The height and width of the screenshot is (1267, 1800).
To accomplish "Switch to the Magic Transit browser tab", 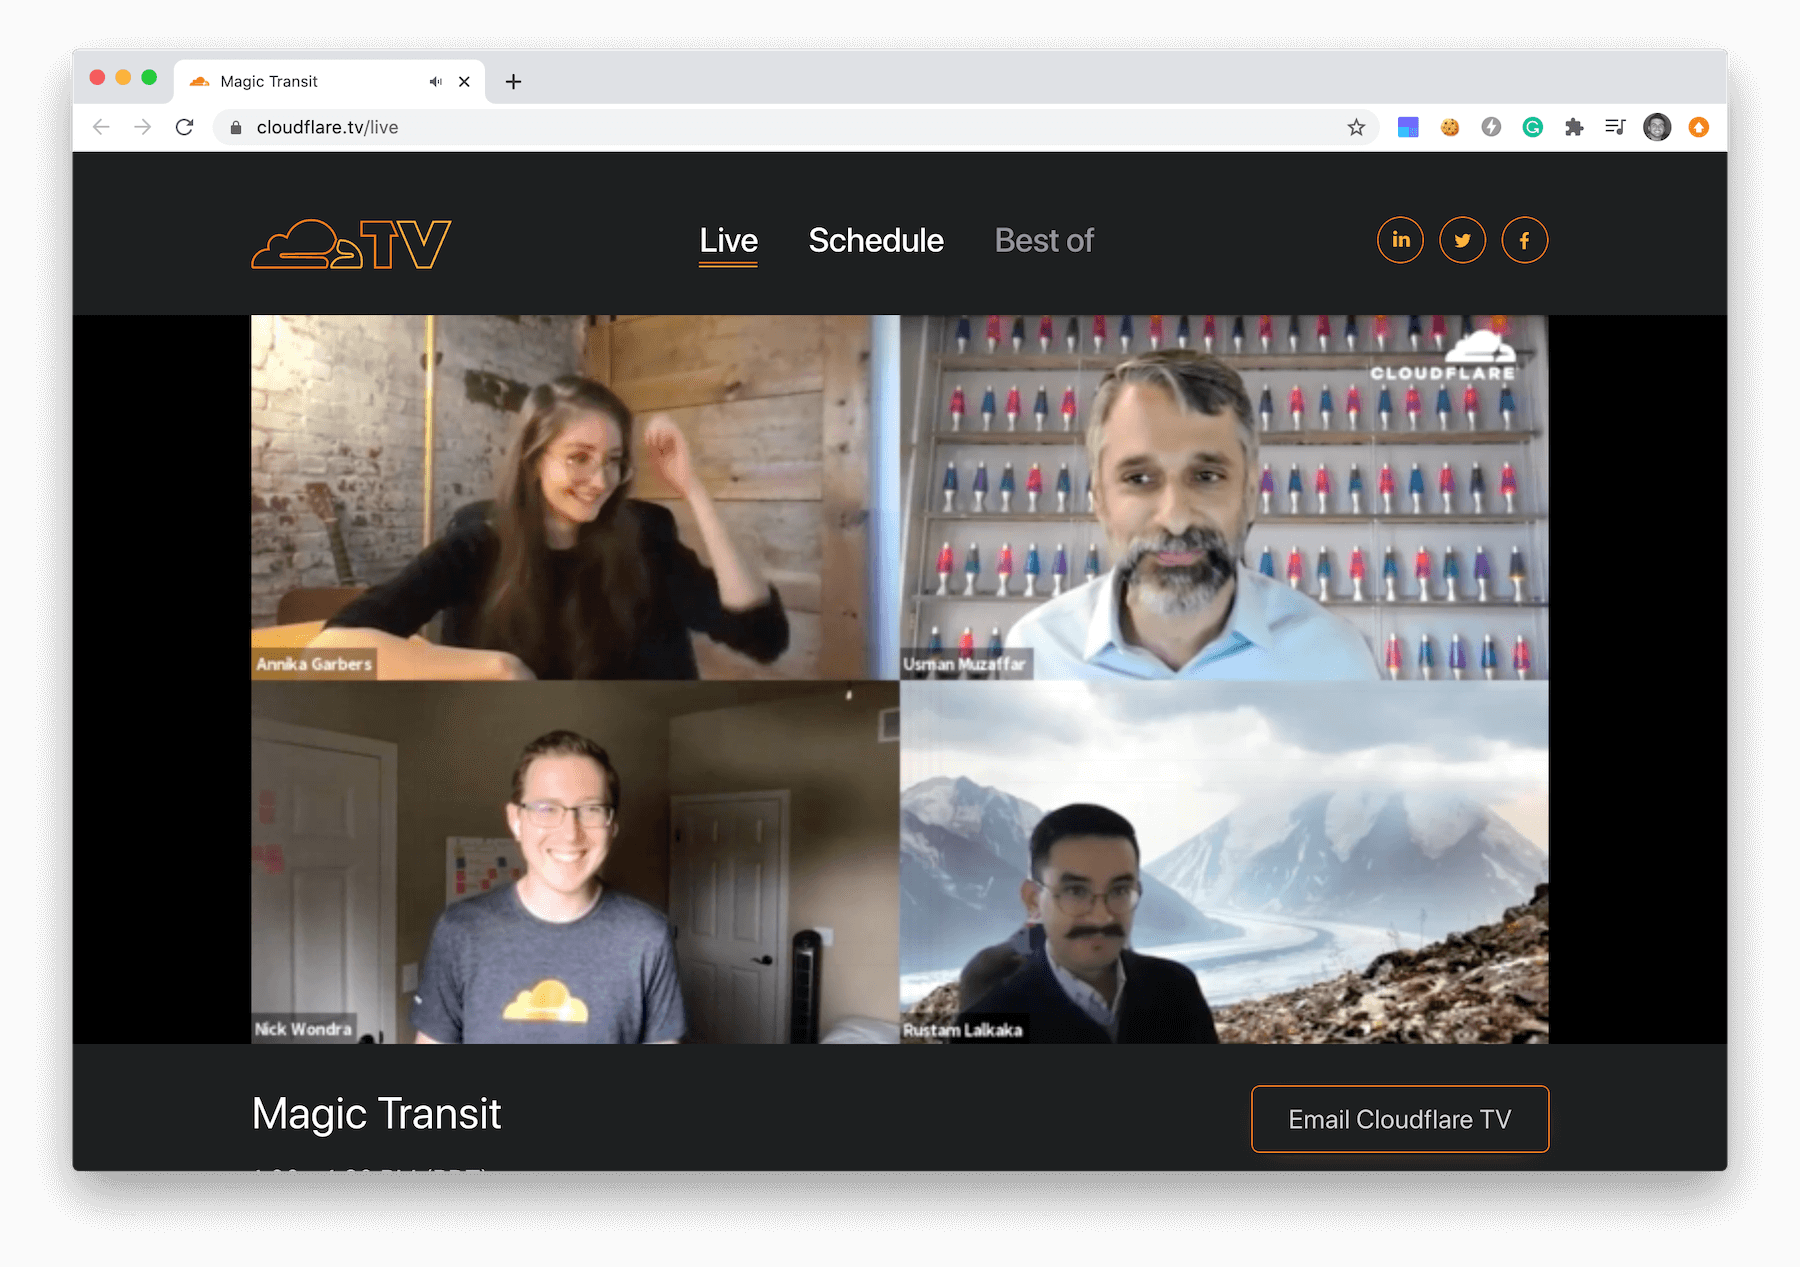I will [330, 82].
